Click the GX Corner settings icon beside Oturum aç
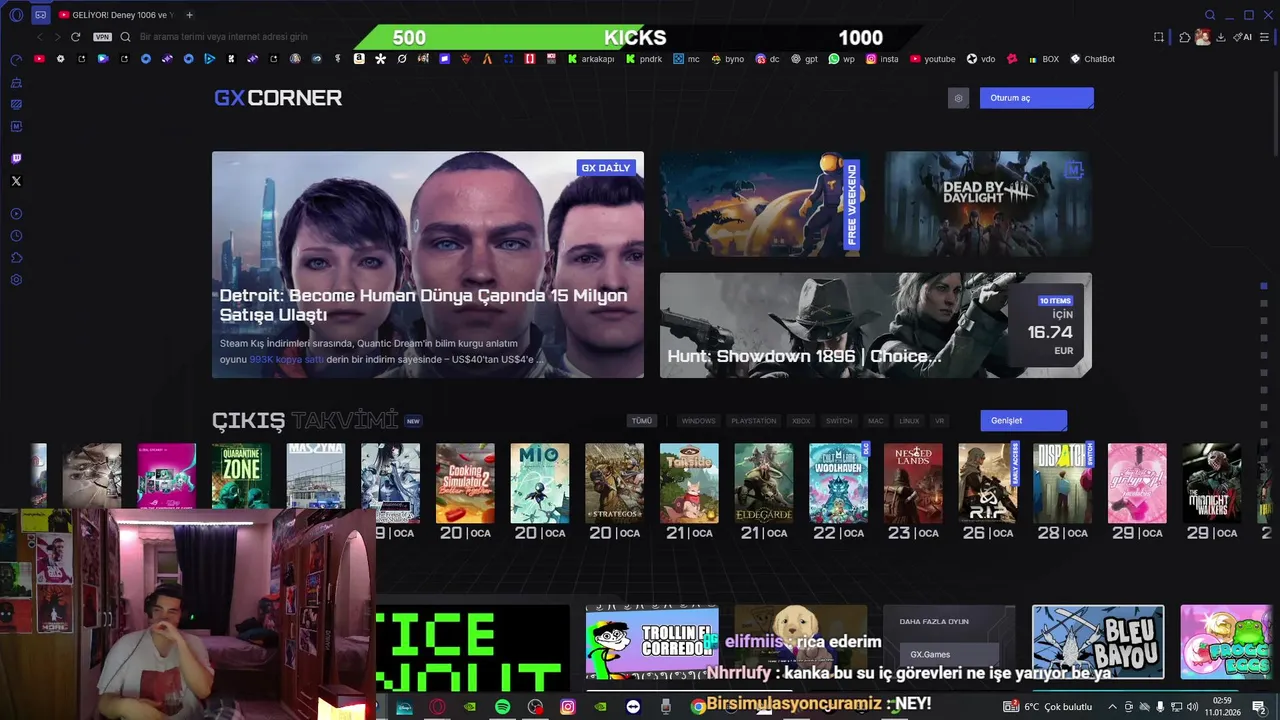This screenshot has width=1280, height=720. [958, 98]
